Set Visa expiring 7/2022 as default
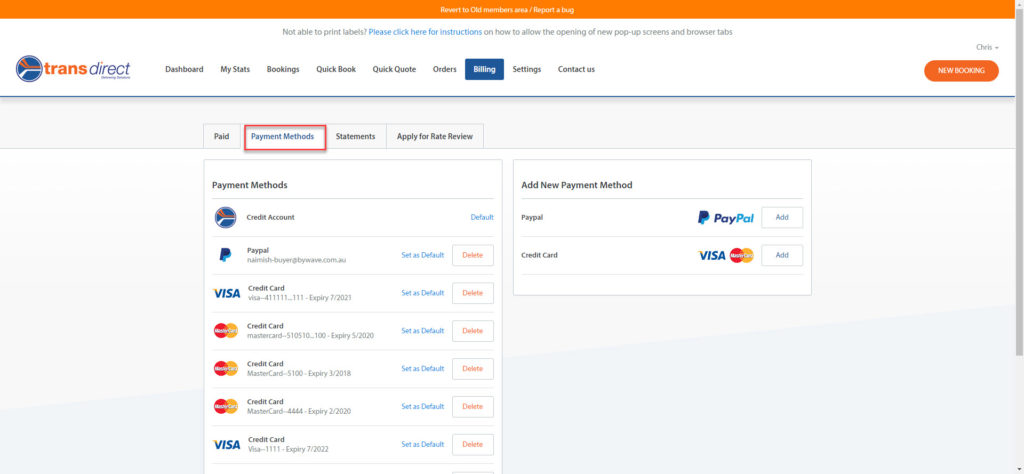 [423, 445]
